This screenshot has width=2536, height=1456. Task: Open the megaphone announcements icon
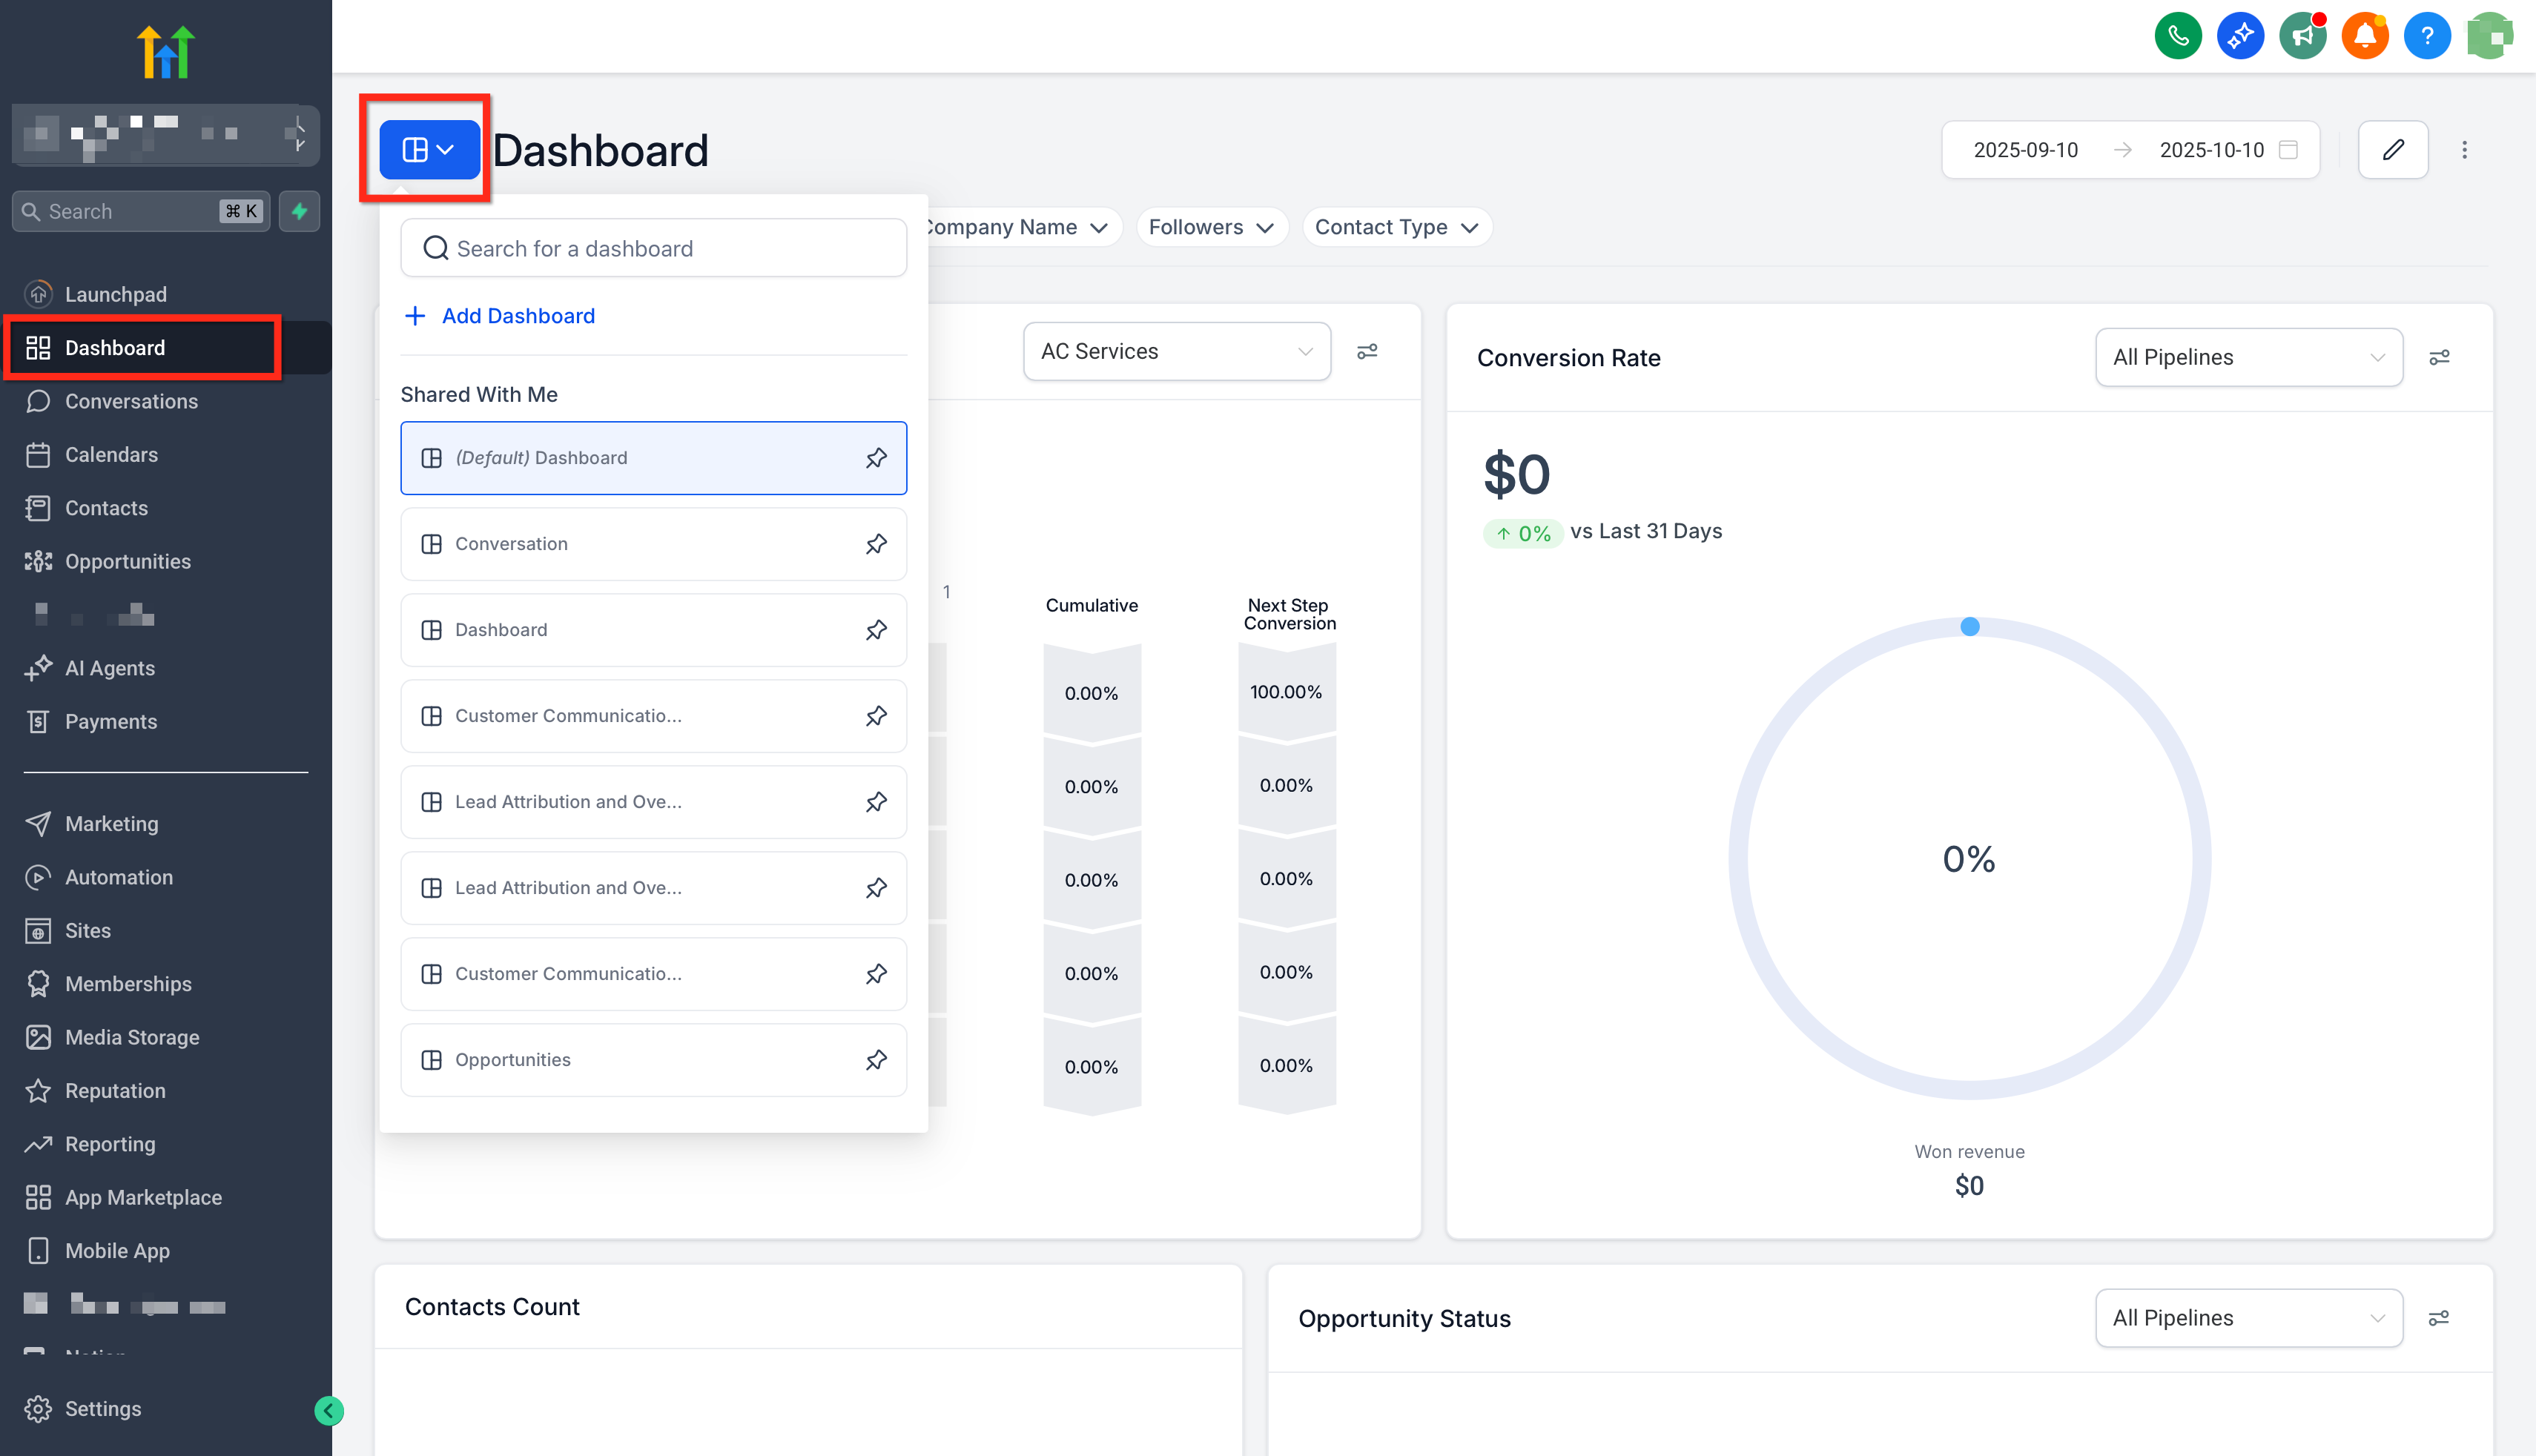2302,37
